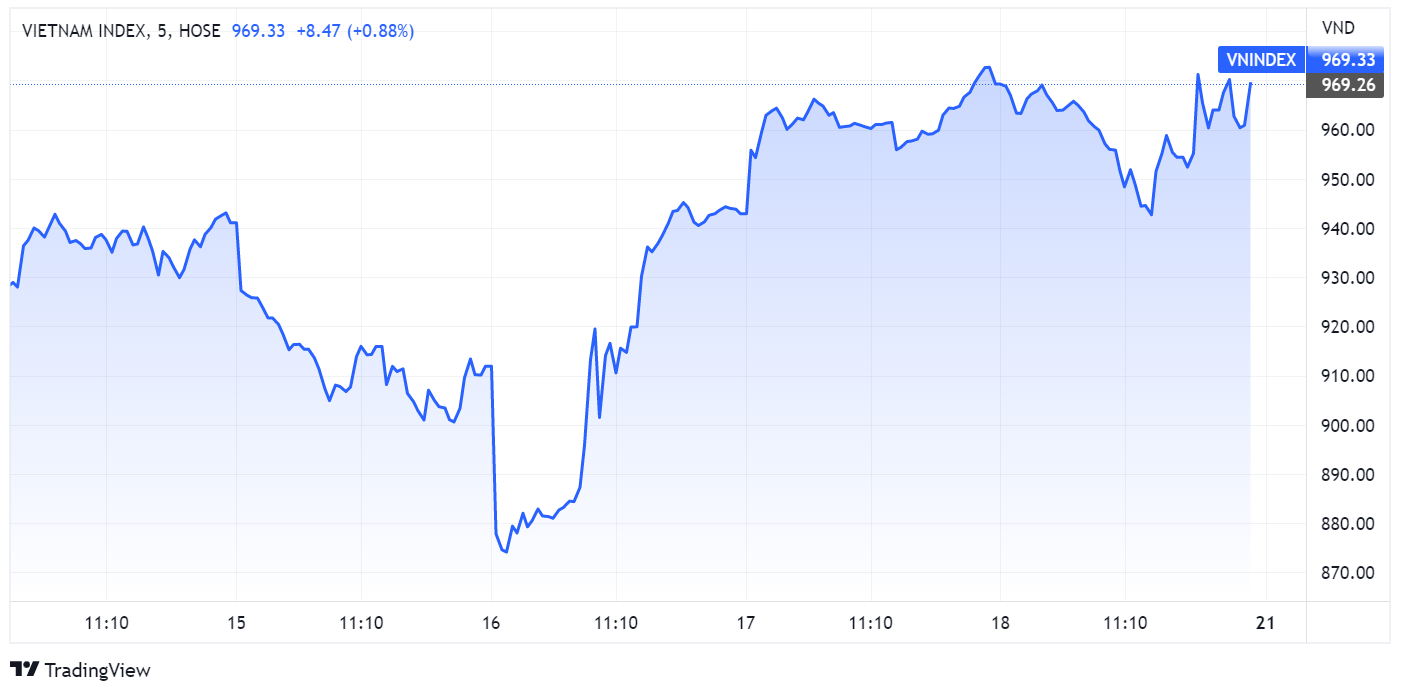1405x696 pixels.
Task: Click the 900.00 price axis label
Action: [x=1348, y=425]
